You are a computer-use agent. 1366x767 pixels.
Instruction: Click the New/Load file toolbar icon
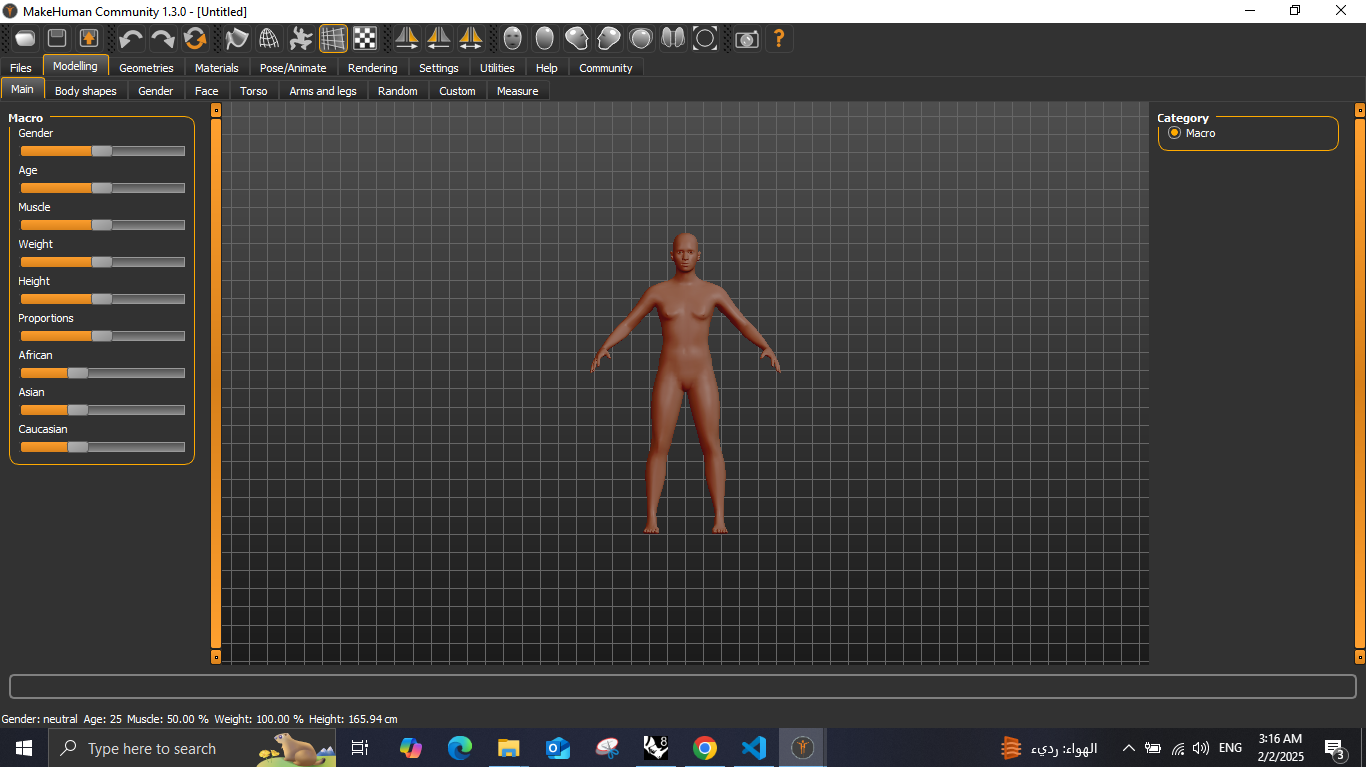[x=26, y=39]
